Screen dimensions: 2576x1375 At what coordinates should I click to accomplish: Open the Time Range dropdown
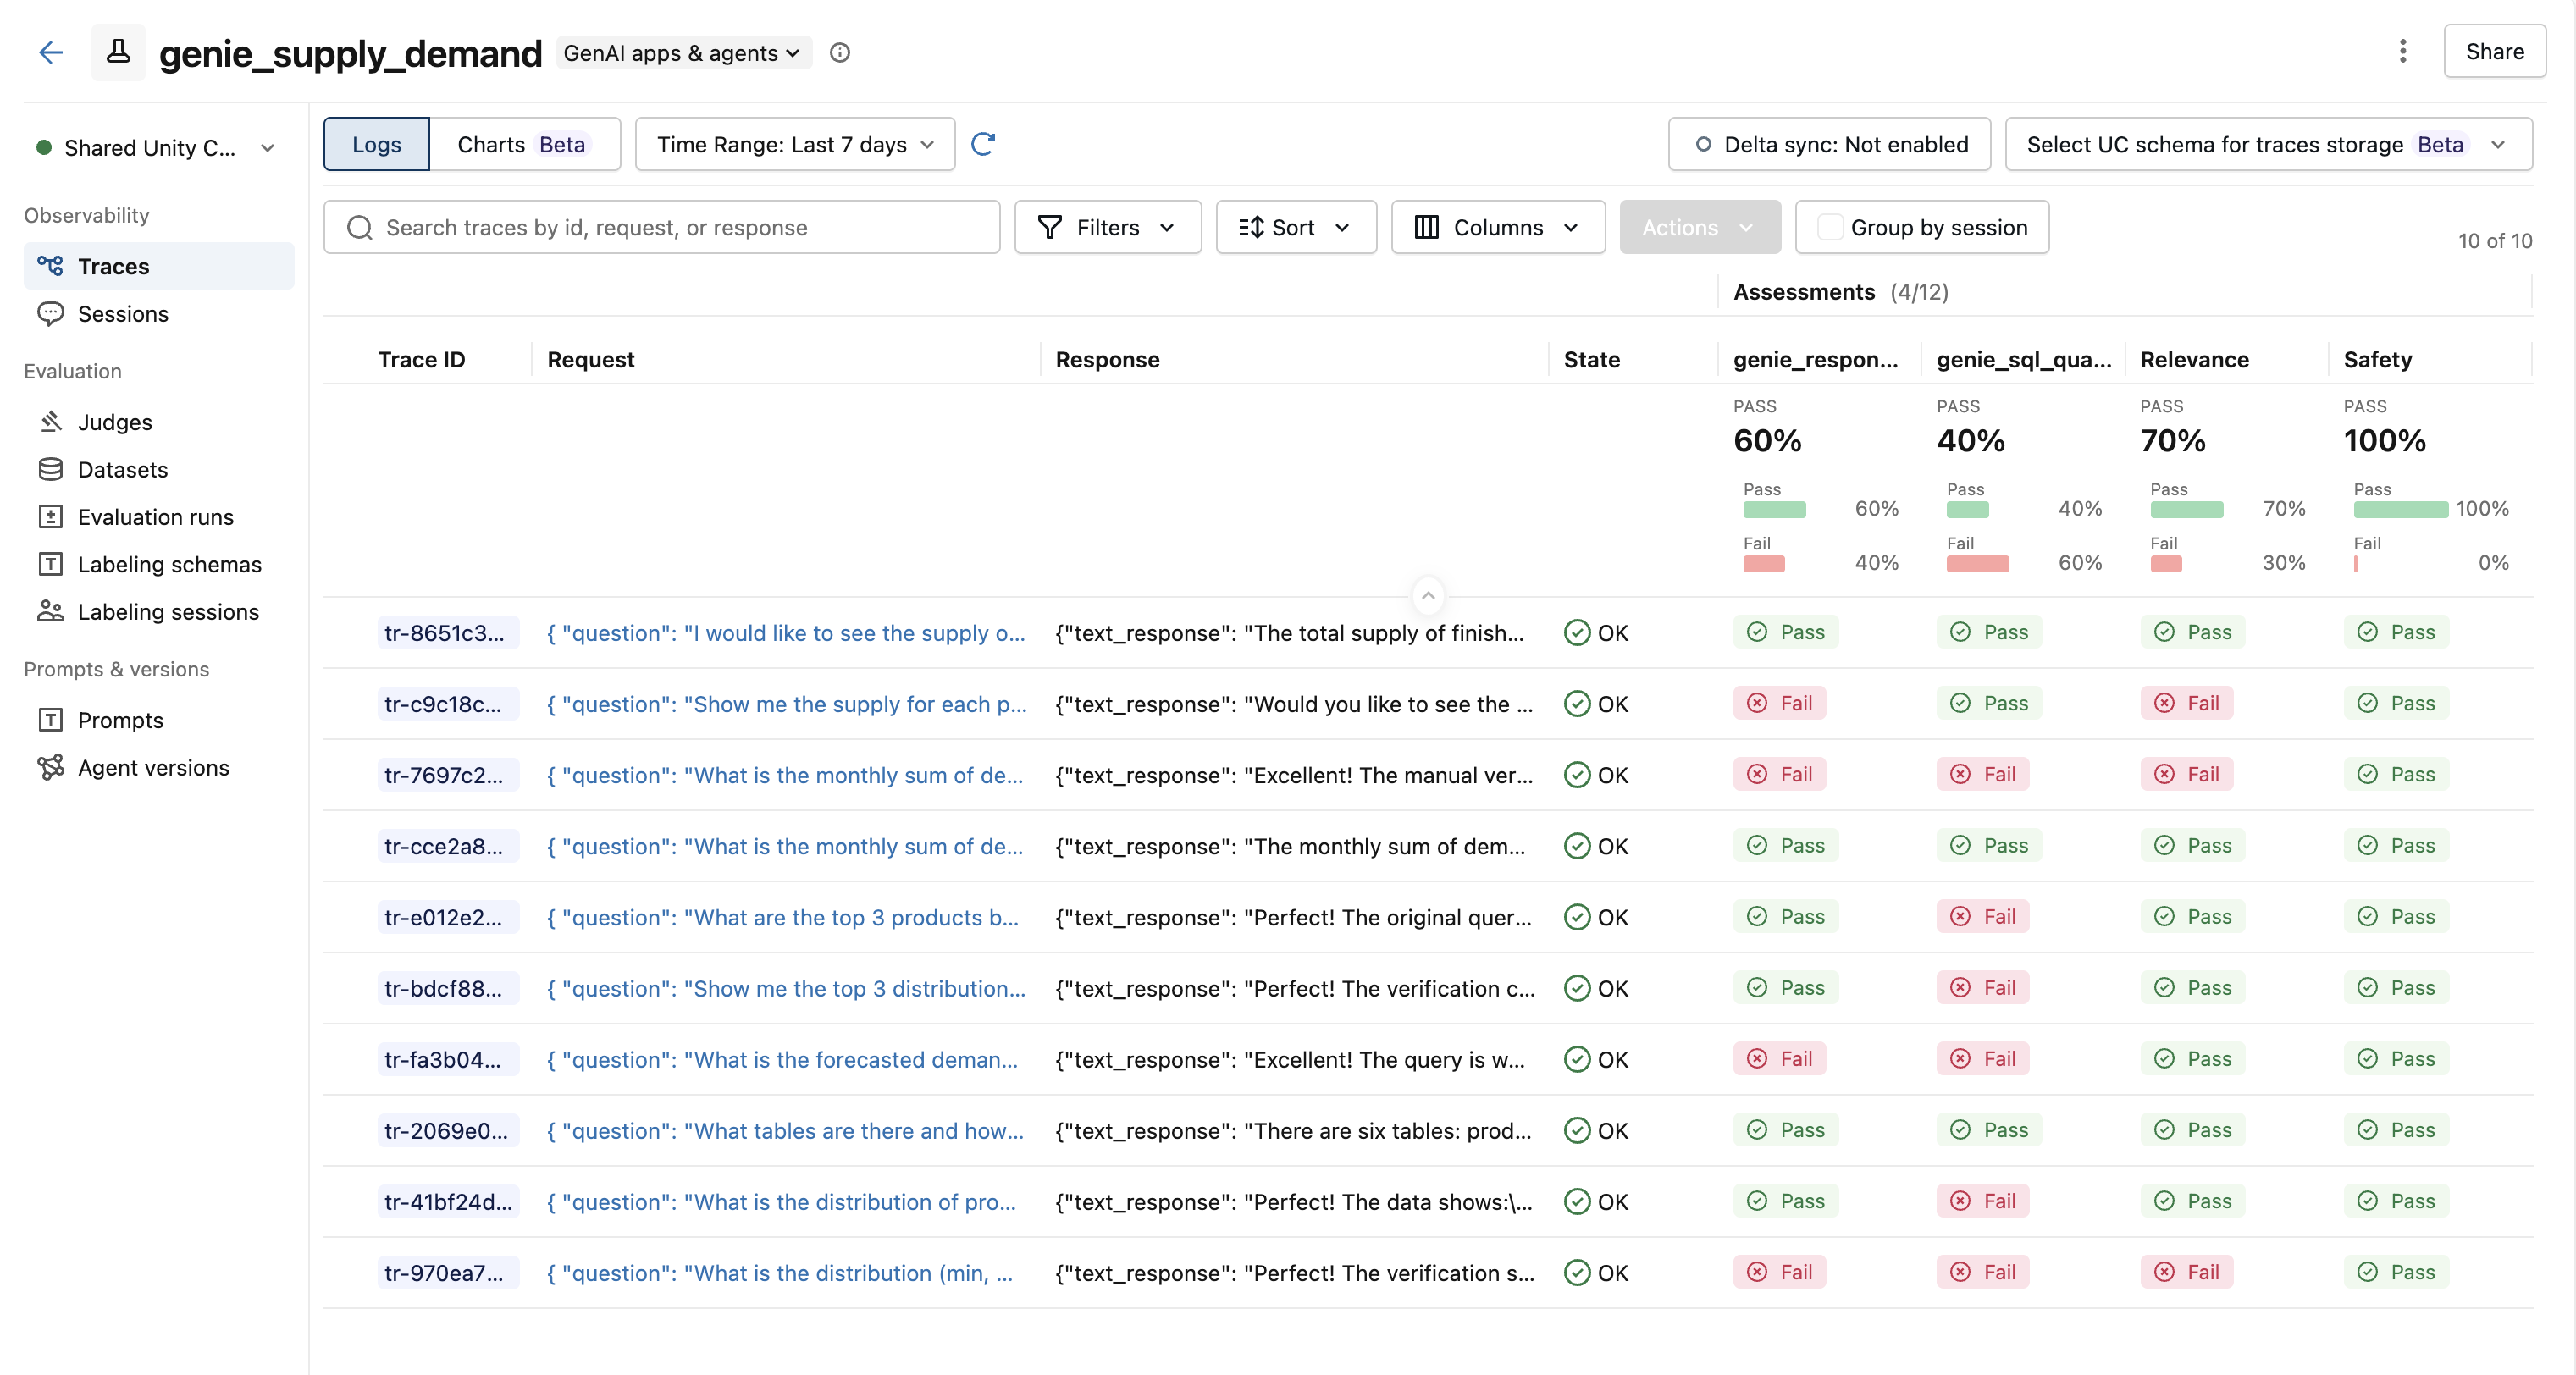pos(793,144)
